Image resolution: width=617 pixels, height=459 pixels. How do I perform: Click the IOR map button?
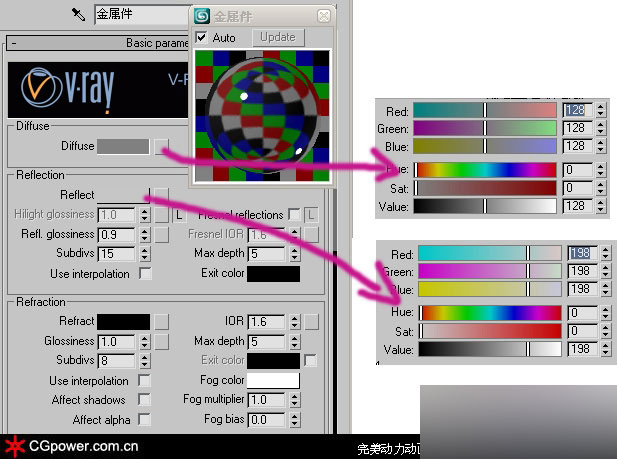pyautogui.click(x=311, y=322)
